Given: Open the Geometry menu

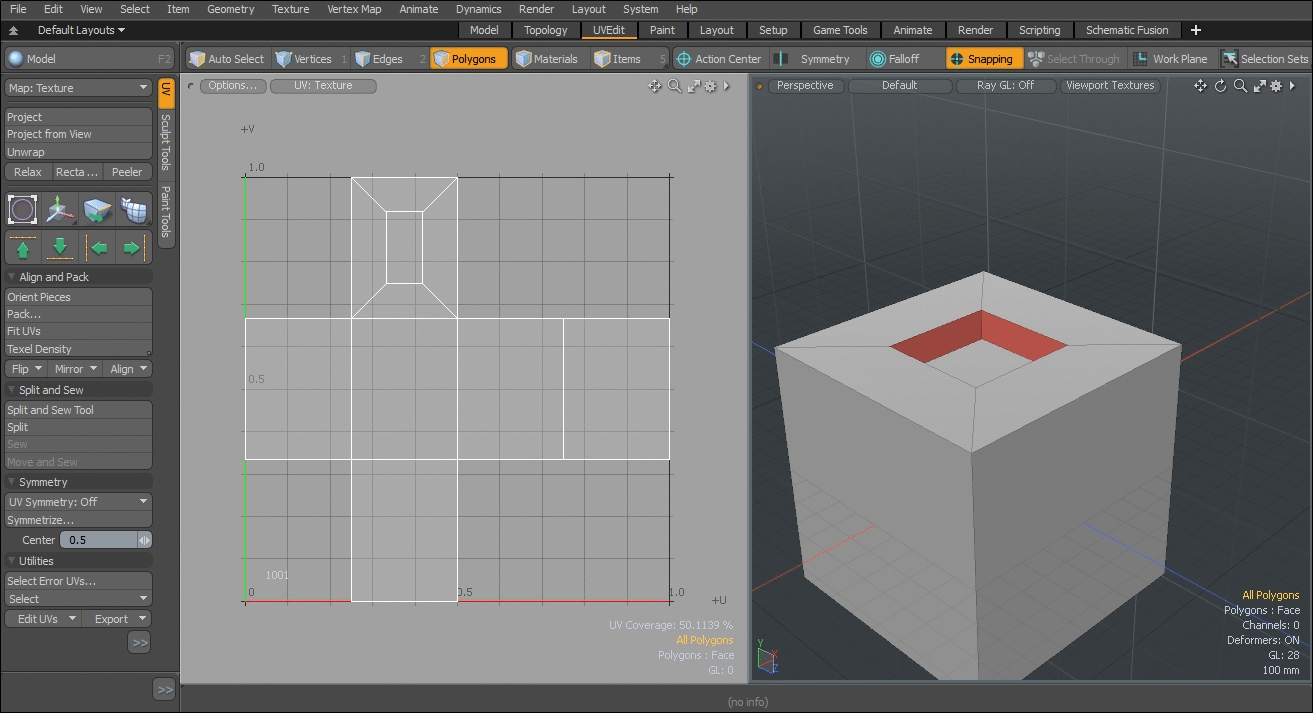Looking at the screenshot, I should (230, 9).
